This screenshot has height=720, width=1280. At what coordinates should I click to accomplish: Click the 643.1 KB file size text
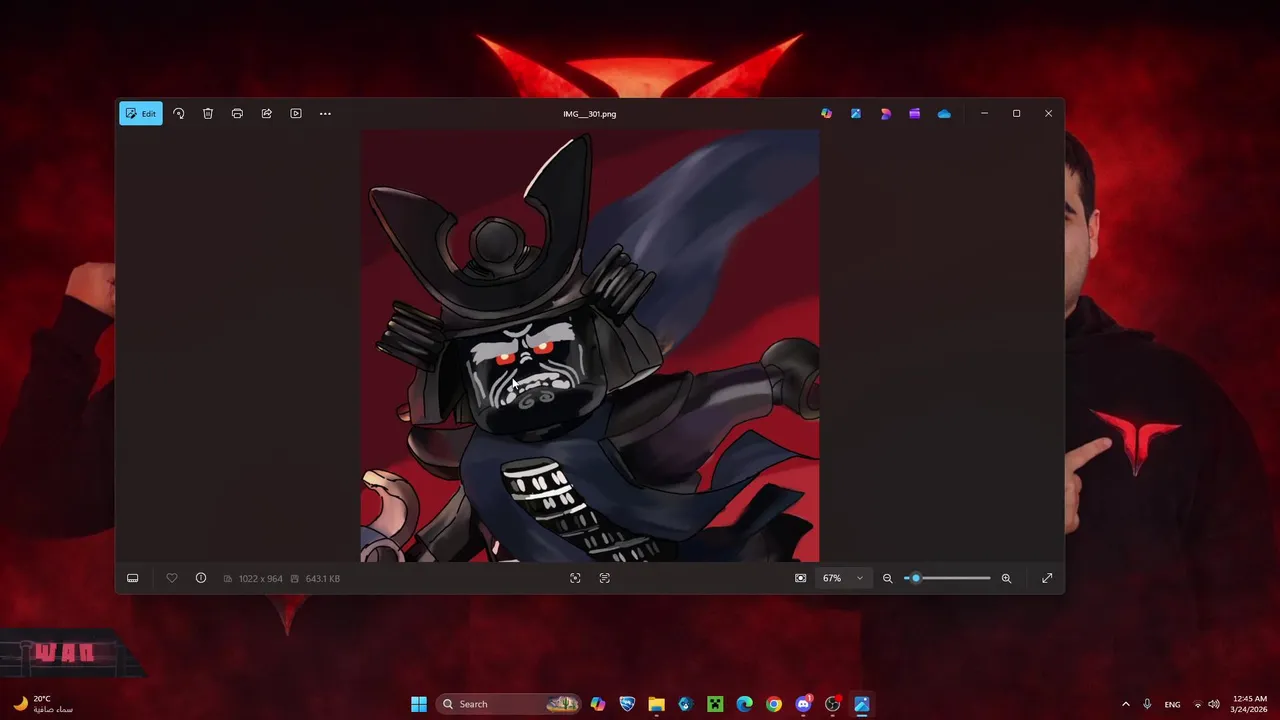(x=322, y=579)
